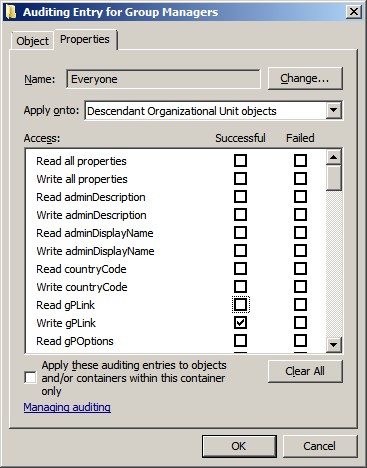Switch to the Object tab
The width and height of the screenshot is (367, 468).
tap(32, 41)
